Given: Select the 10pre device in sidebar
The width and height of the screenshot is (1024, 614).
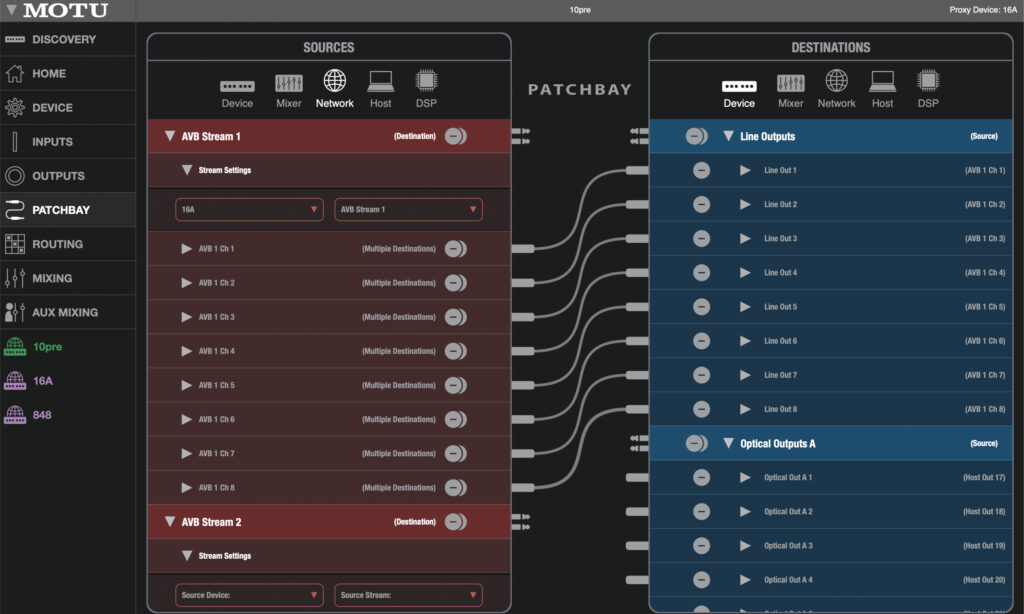Looking at the screenshot, I should tap(49, 347).
